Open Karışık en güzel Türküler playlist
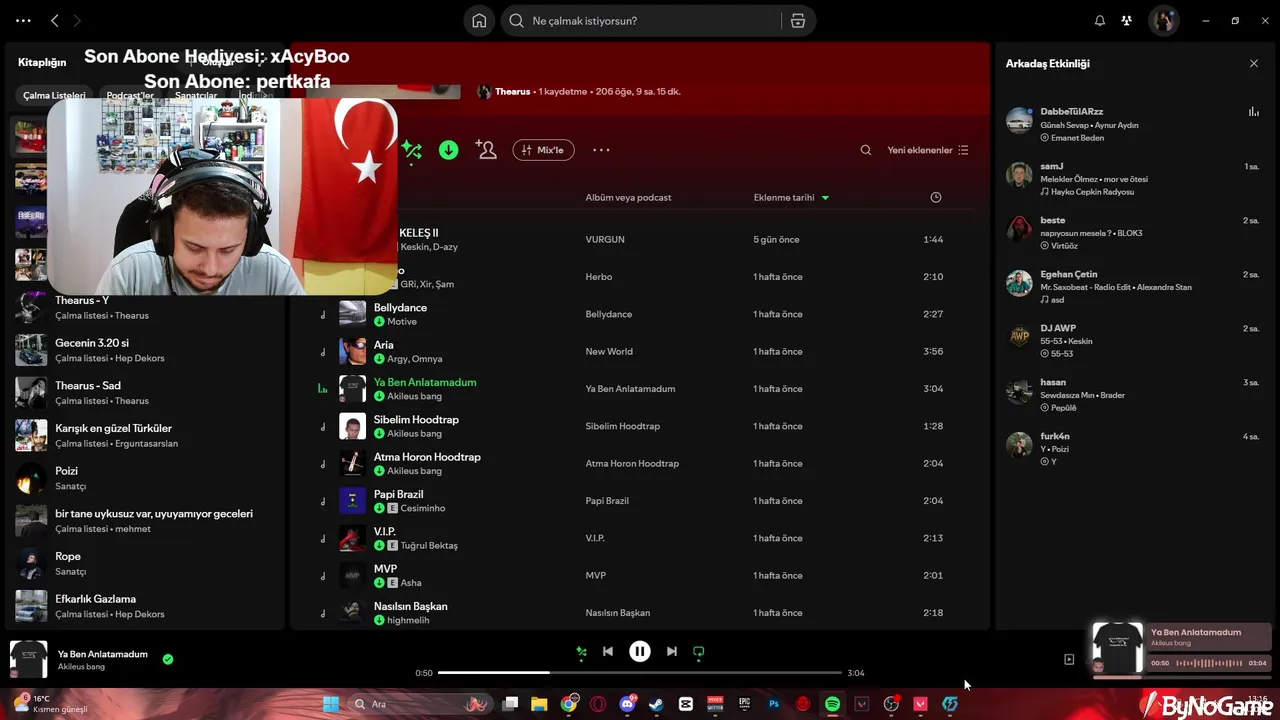The height and width of the screenshot is (720, 1280). [x=145, y=435]
